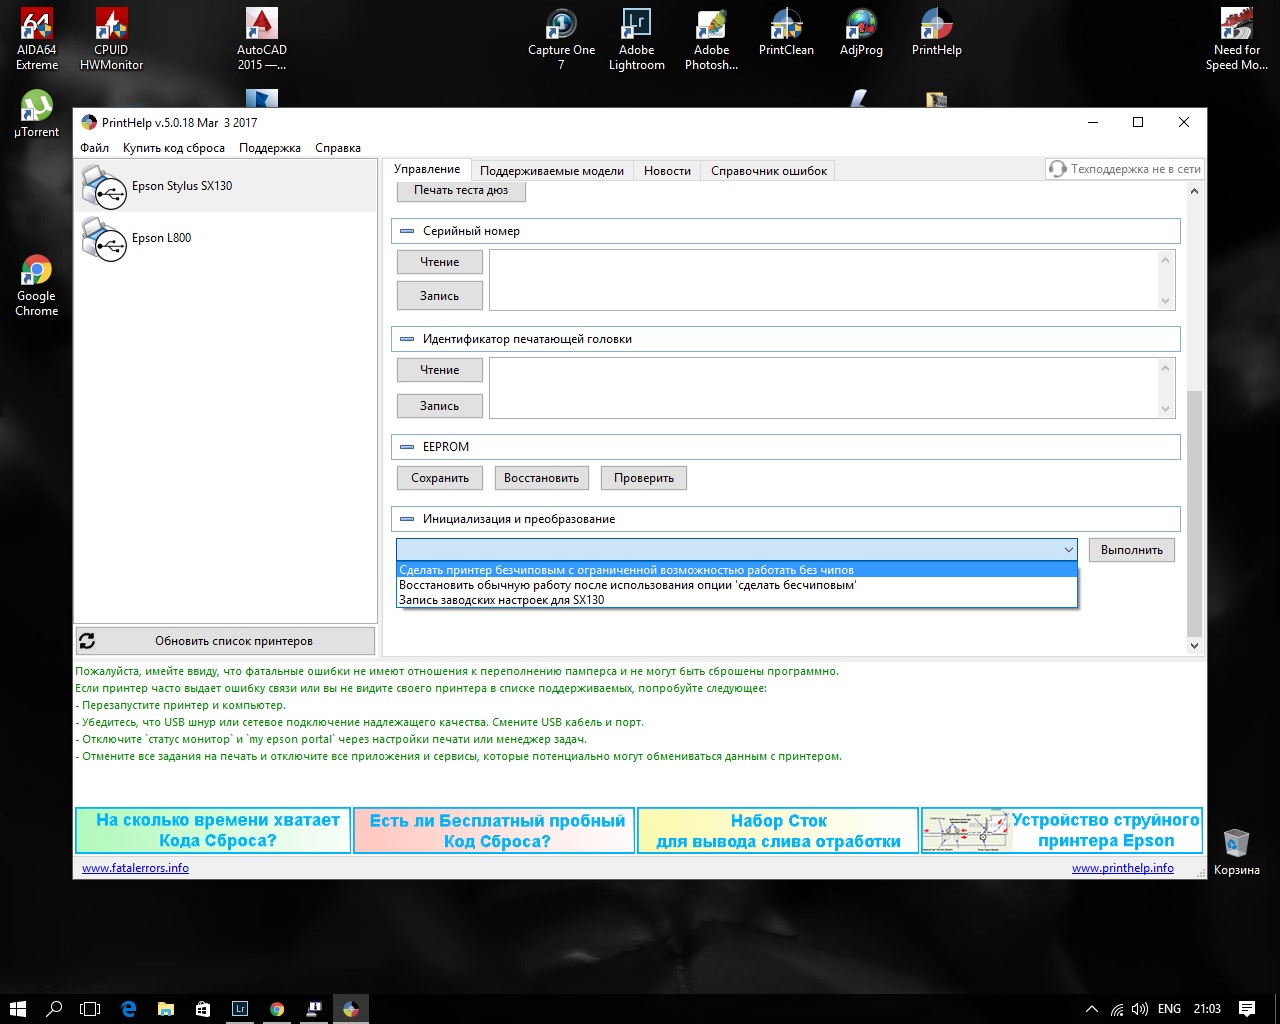Select Capture One 7 desktop shortcut
This screenshot has height=1024, width=1280.
pyautogui.click(x=561, y=40)
